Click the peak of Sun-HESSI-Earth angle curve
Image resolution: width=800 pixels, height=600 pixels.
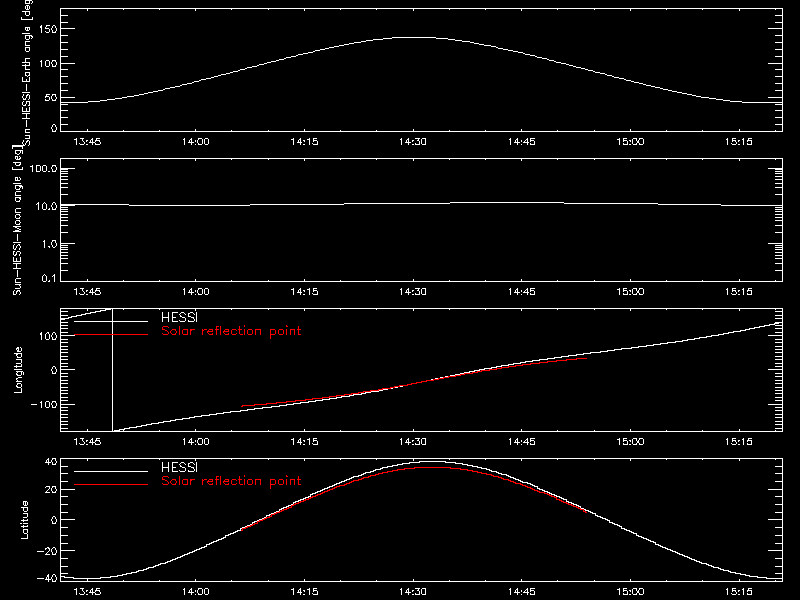416,38
